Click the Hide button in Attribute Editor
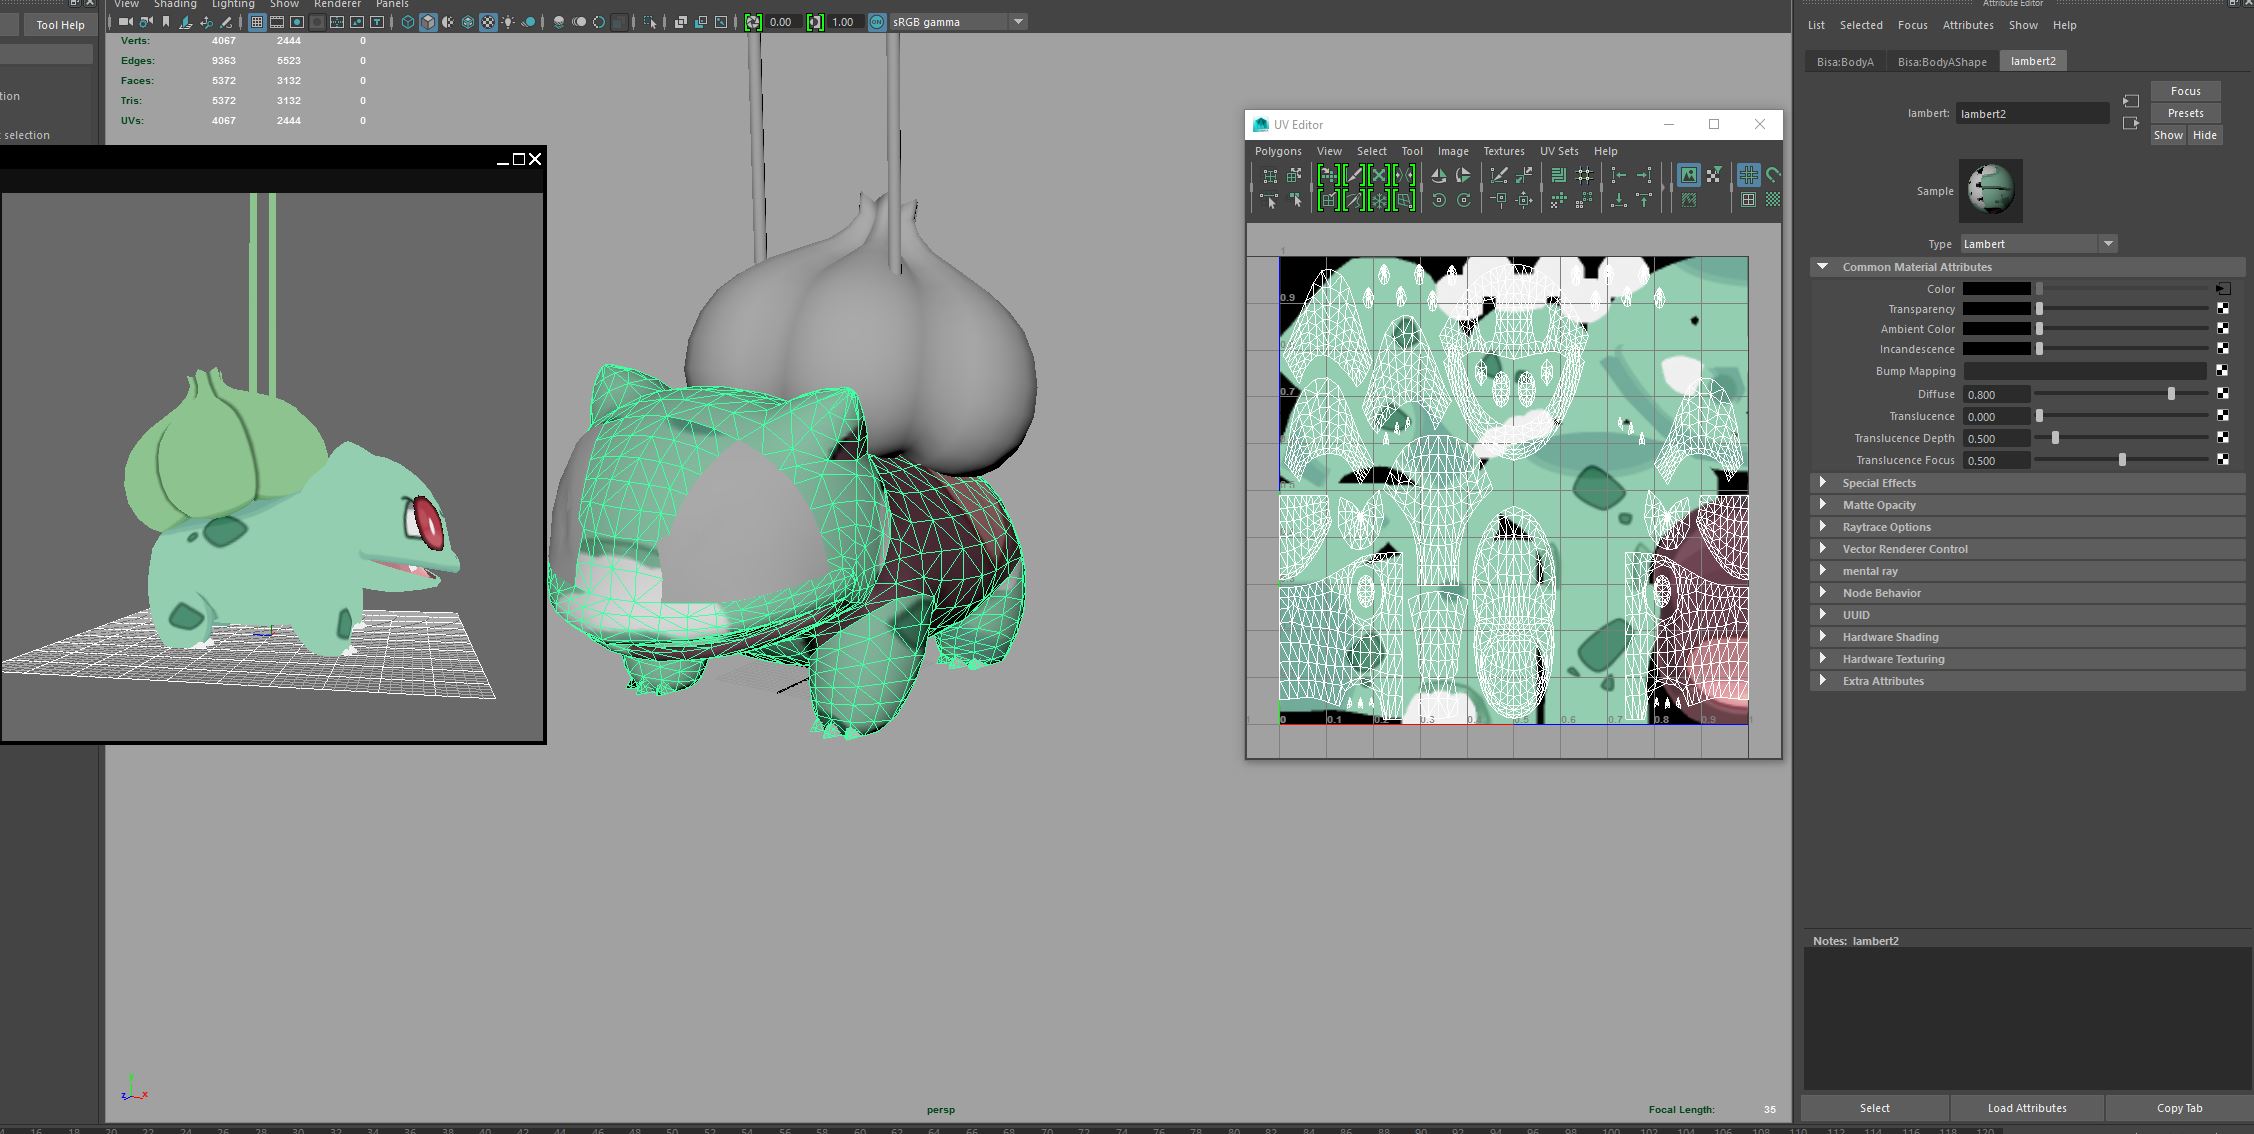 [x=2204, y=135]
